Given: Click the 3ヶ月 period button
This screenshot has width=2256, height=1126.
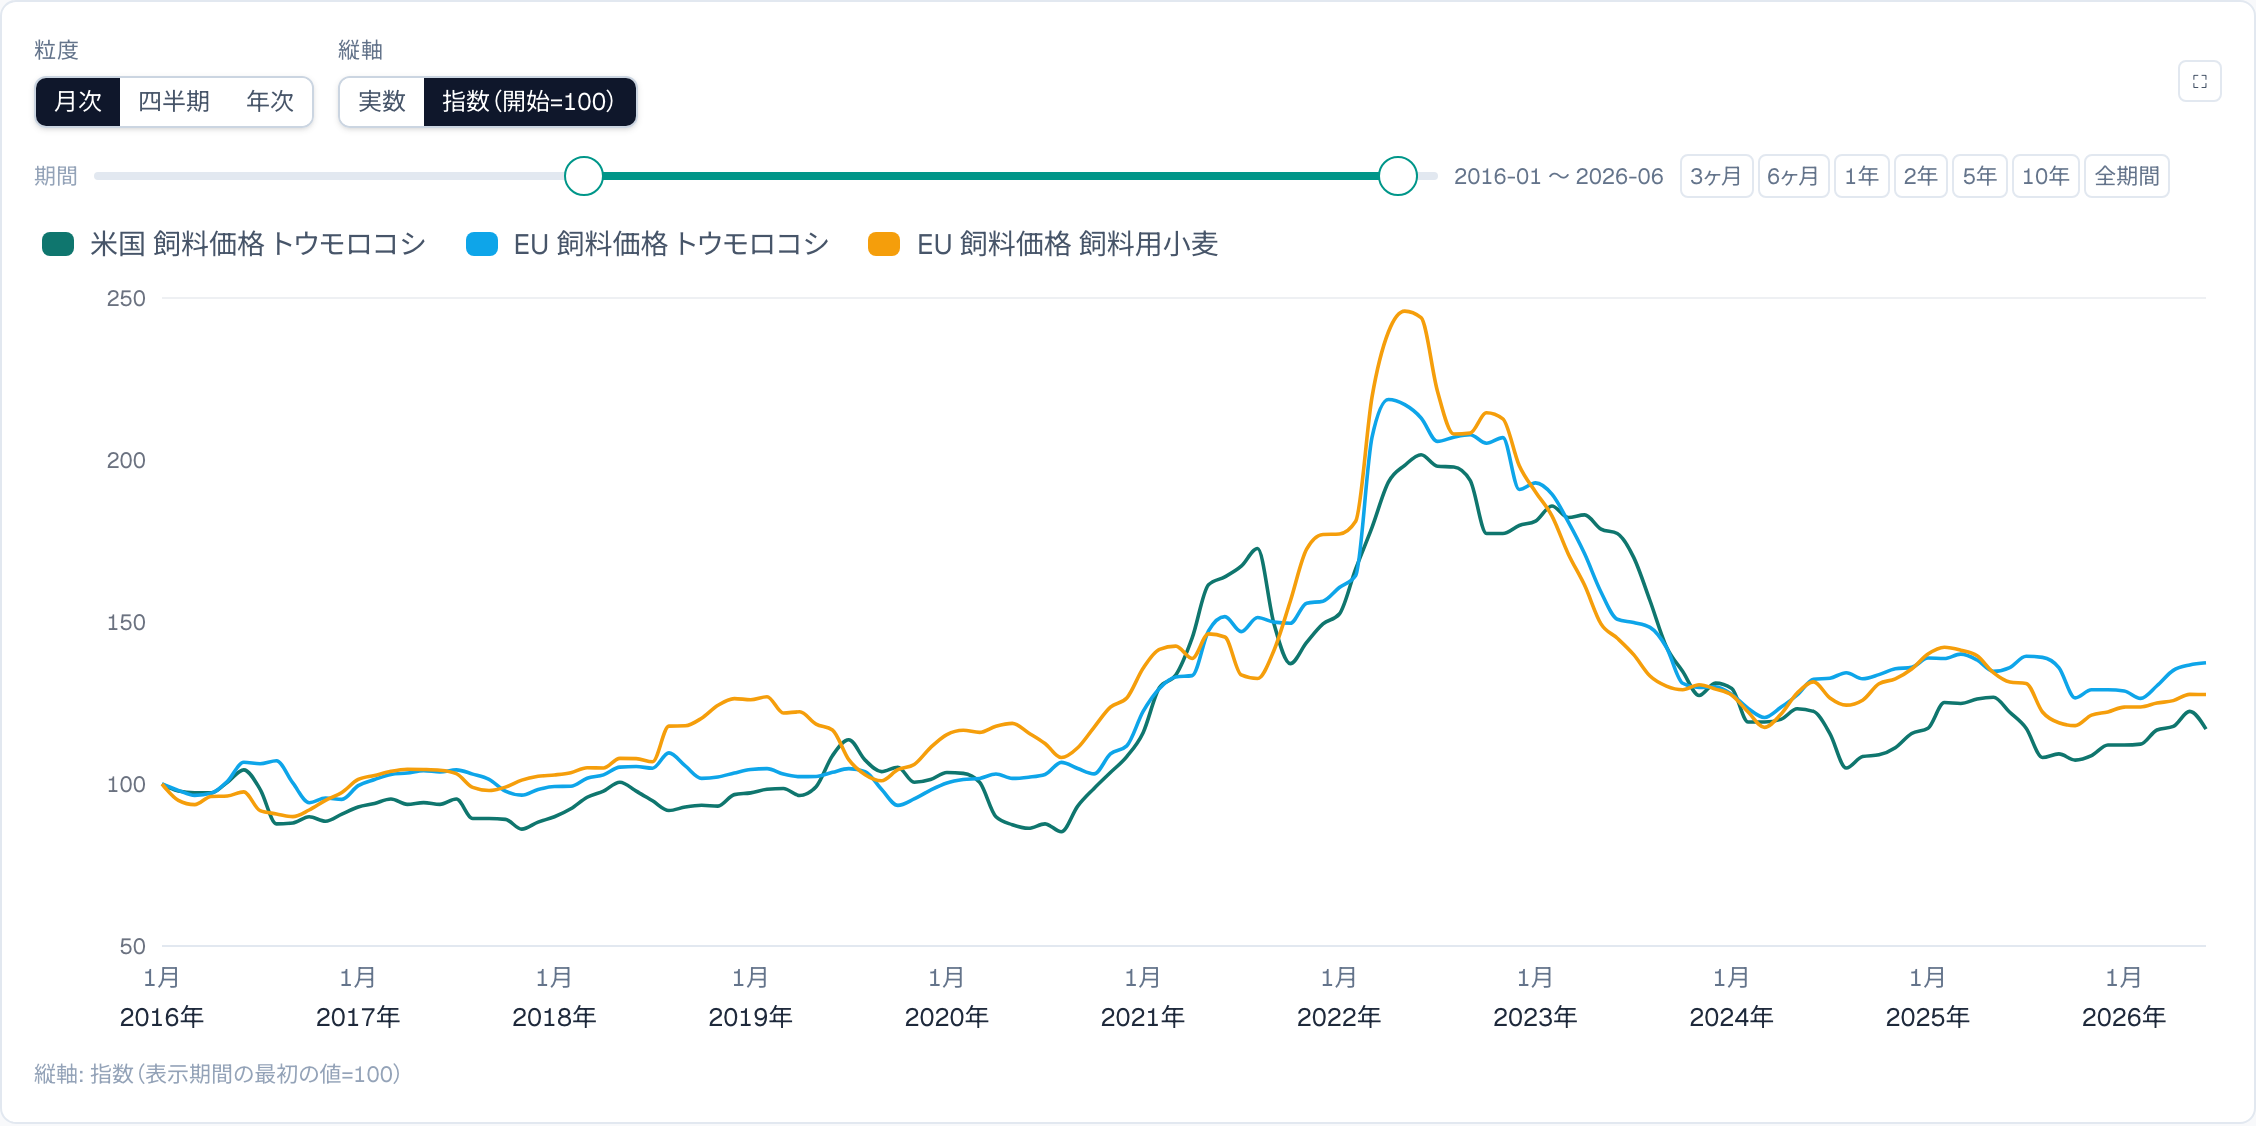Looking at the screenshot, I should pos(1716,176).
